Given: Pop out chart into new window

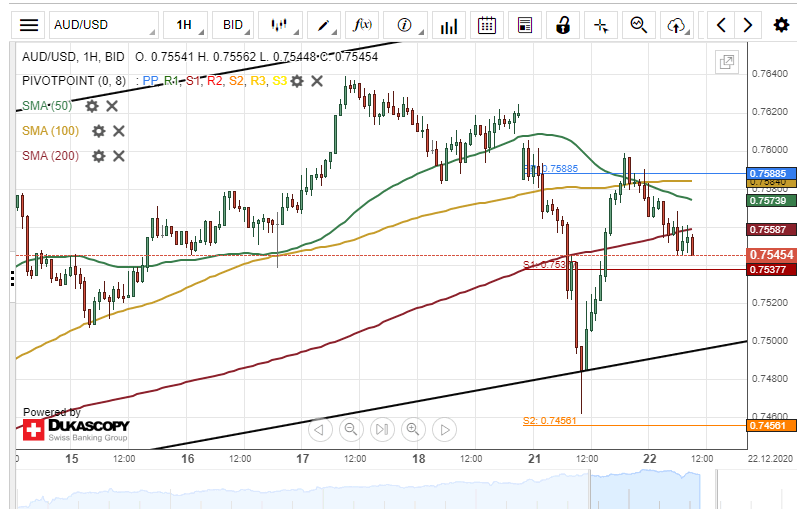Looking at the screenshot, I should [727, 63].
